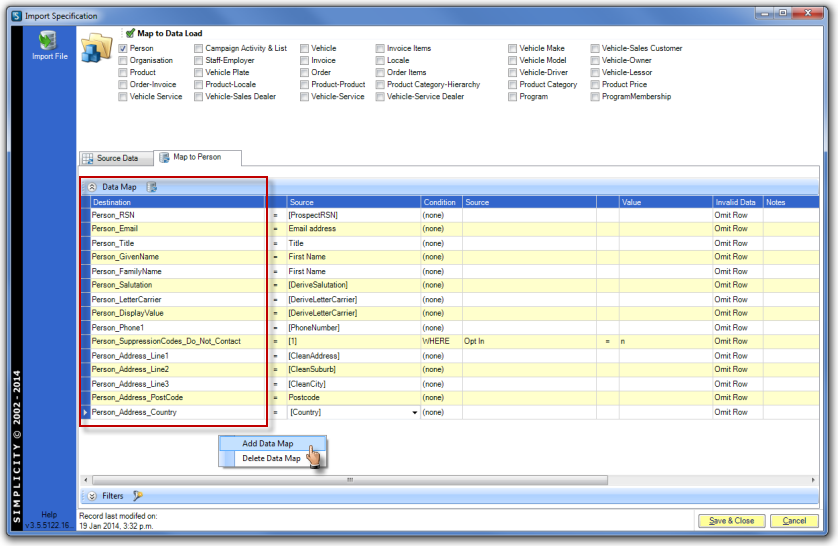
Task: Click the Opt In condition source cell
Action: 529,341
